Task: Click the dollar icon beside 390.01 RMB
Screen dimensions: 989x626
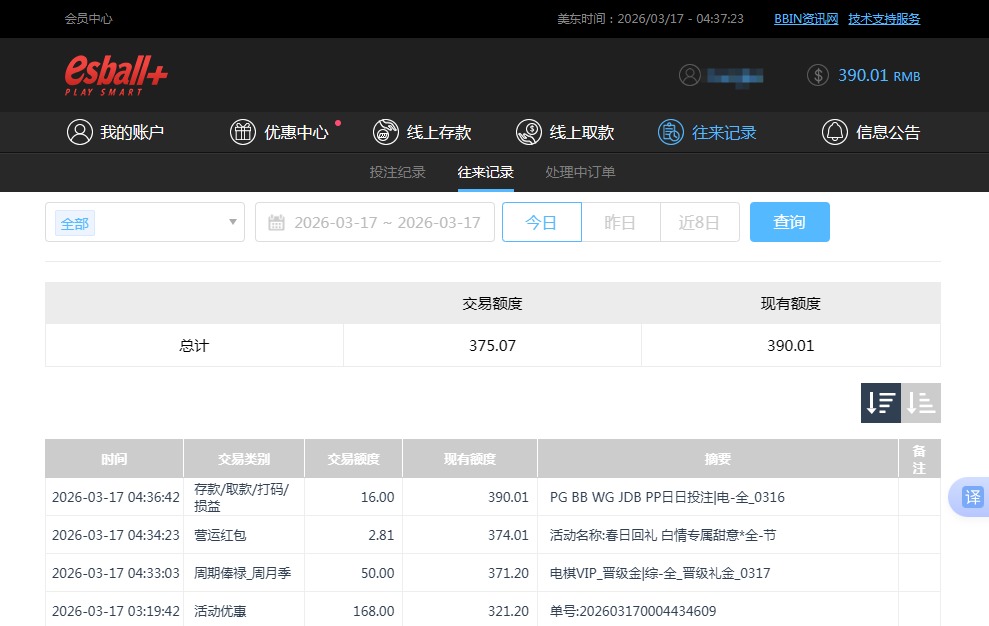Action: (818, 74)
